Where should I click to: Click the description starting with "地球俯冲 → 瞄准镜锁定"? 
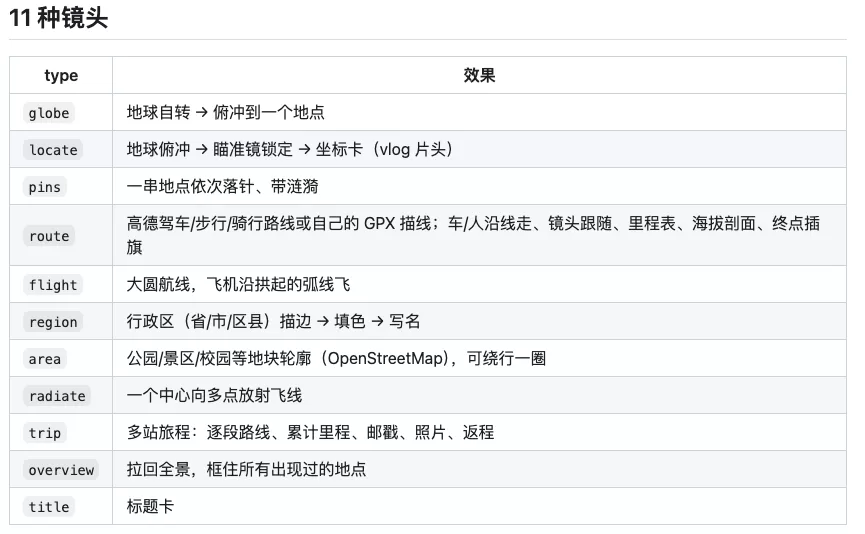290,149
